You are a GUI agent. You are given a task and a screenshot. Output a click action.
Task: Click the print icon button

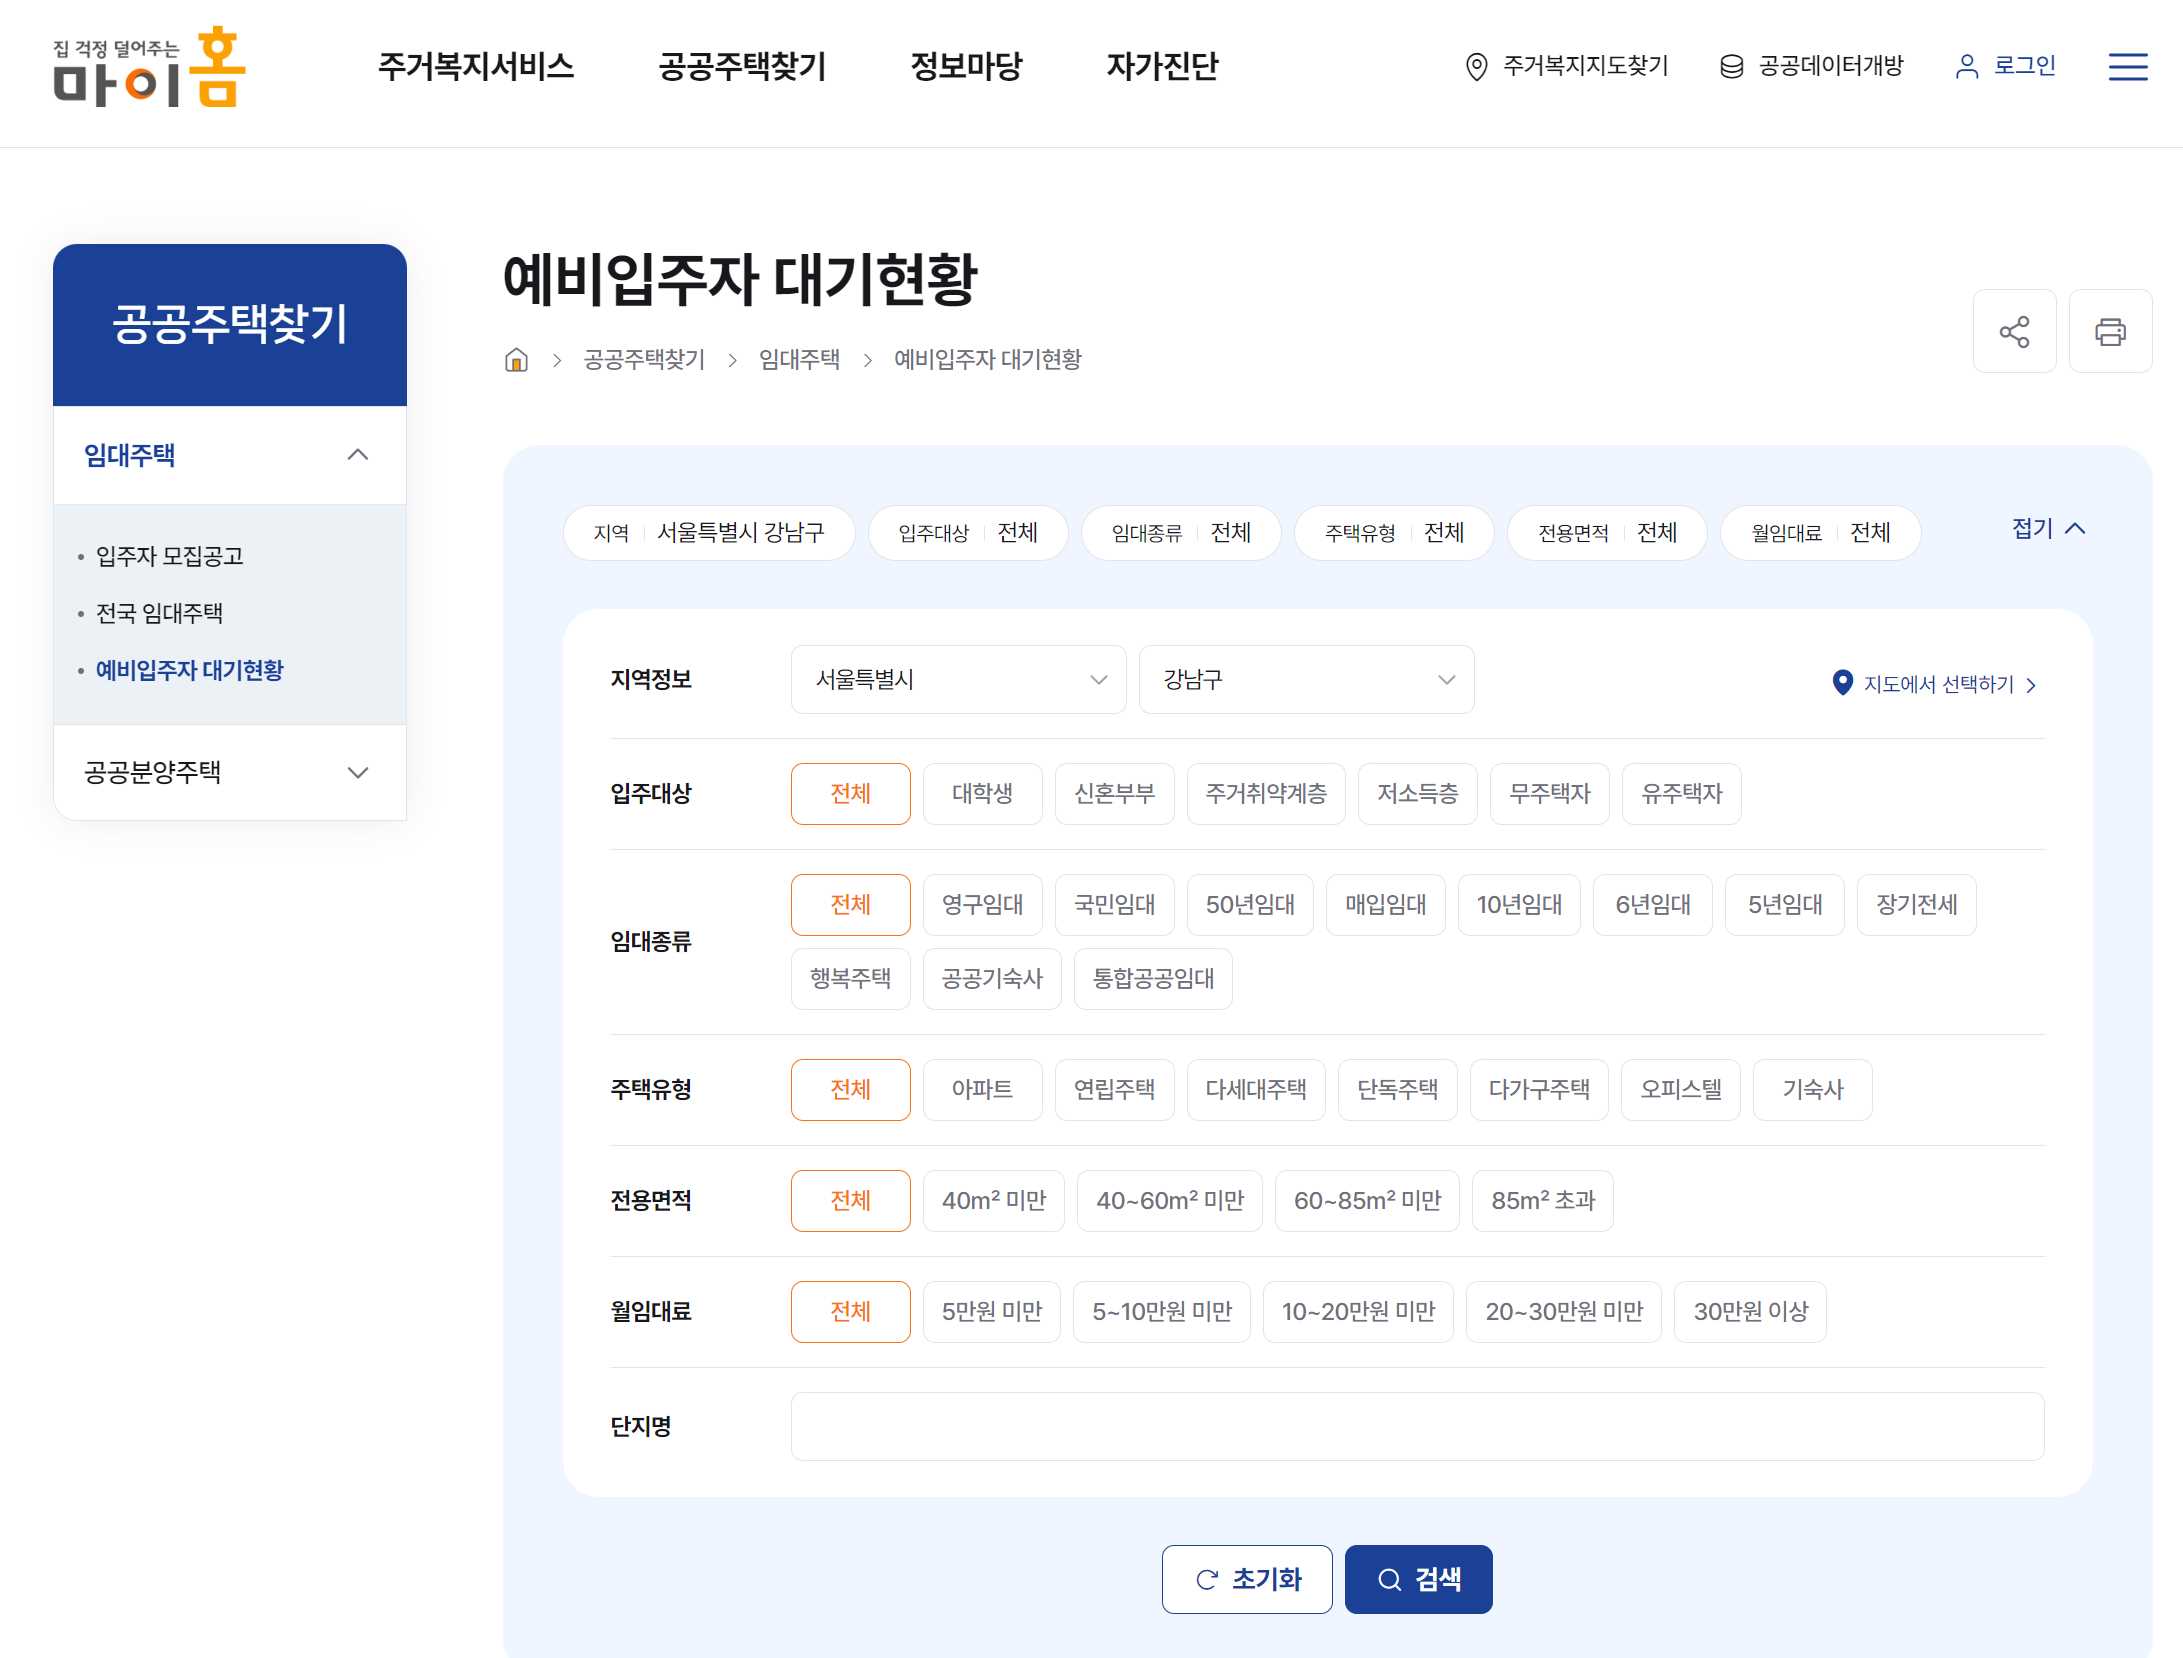[2109, 331]
